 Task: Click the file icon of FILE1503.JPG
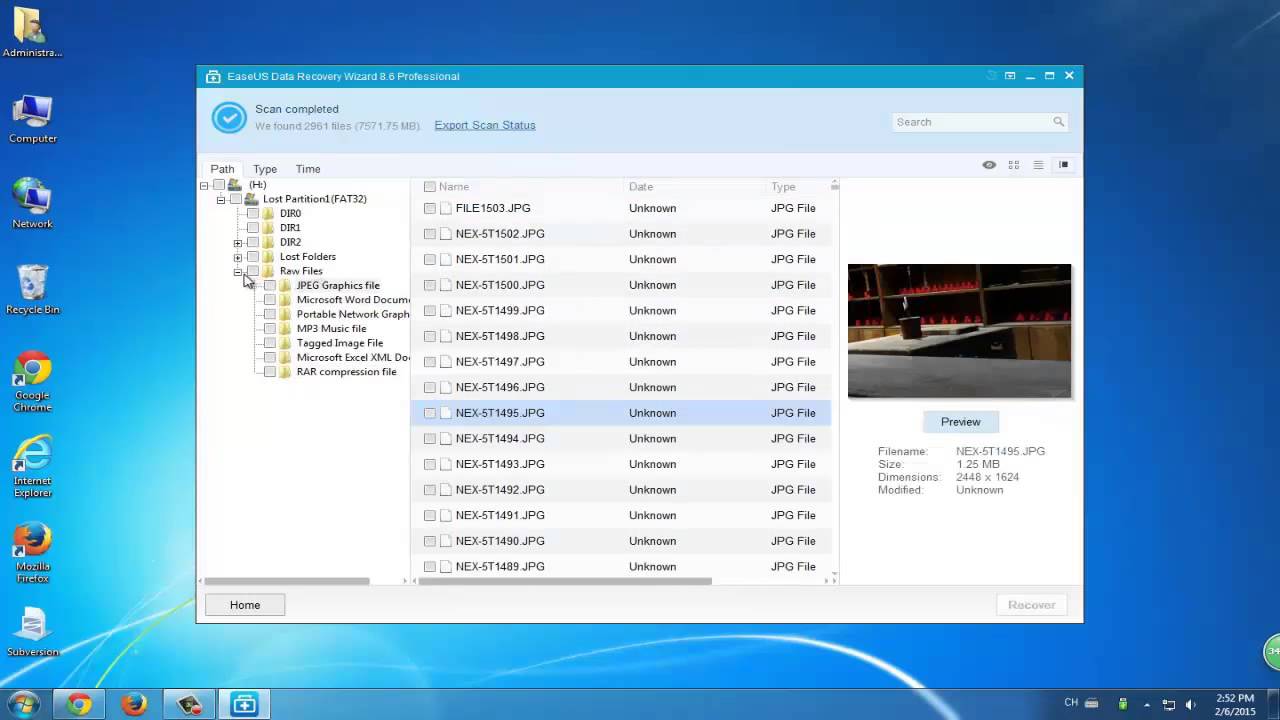pos(446,208)
